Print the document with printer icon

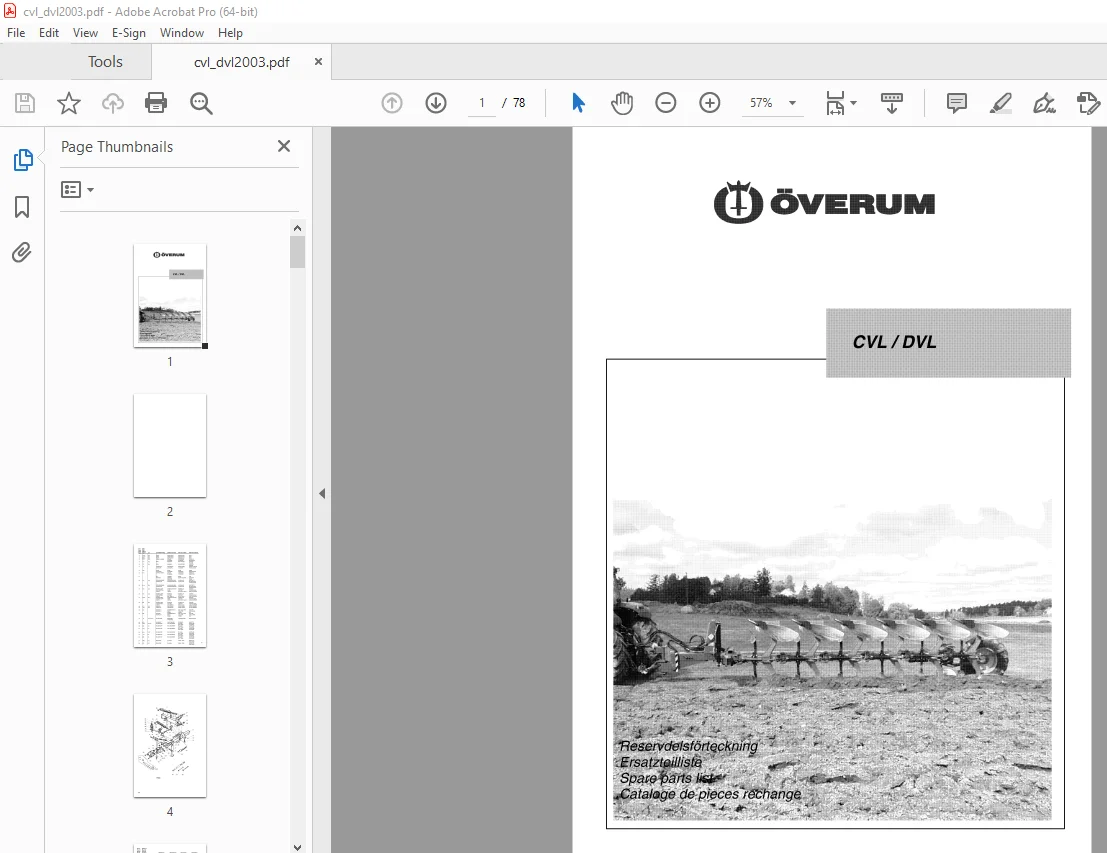click(x=156, y=103)
